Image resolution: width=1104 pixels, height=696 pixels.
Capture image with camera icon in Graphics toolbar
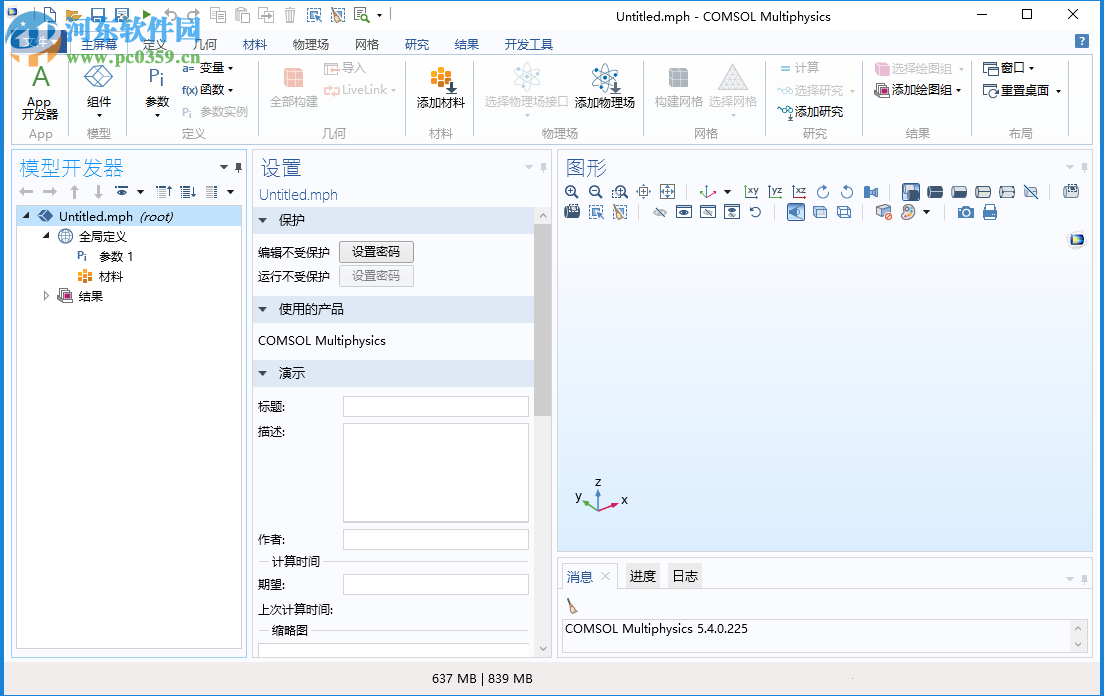coord(964,211)
